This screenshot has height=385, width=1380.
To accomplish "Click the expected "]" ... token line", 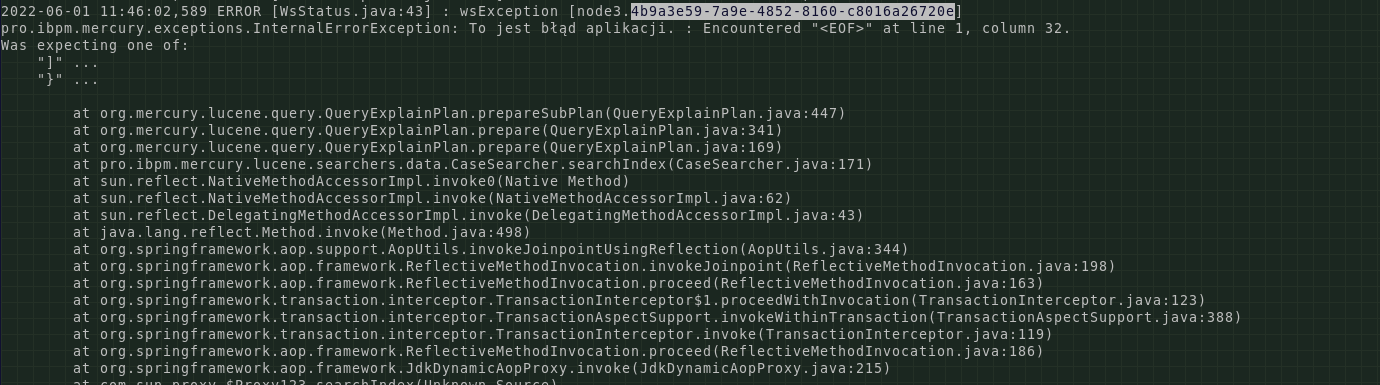I will 68,62.
